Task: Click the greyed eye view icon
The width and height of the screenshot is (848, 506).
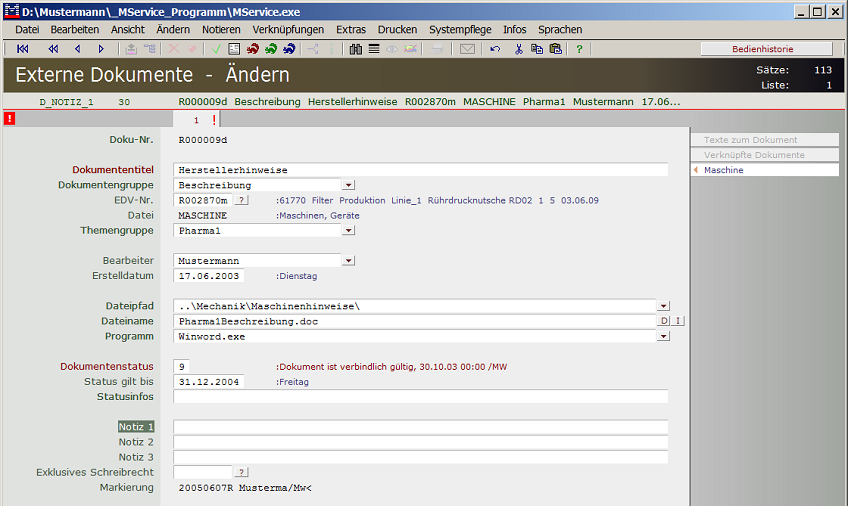Action: [392, 49]
